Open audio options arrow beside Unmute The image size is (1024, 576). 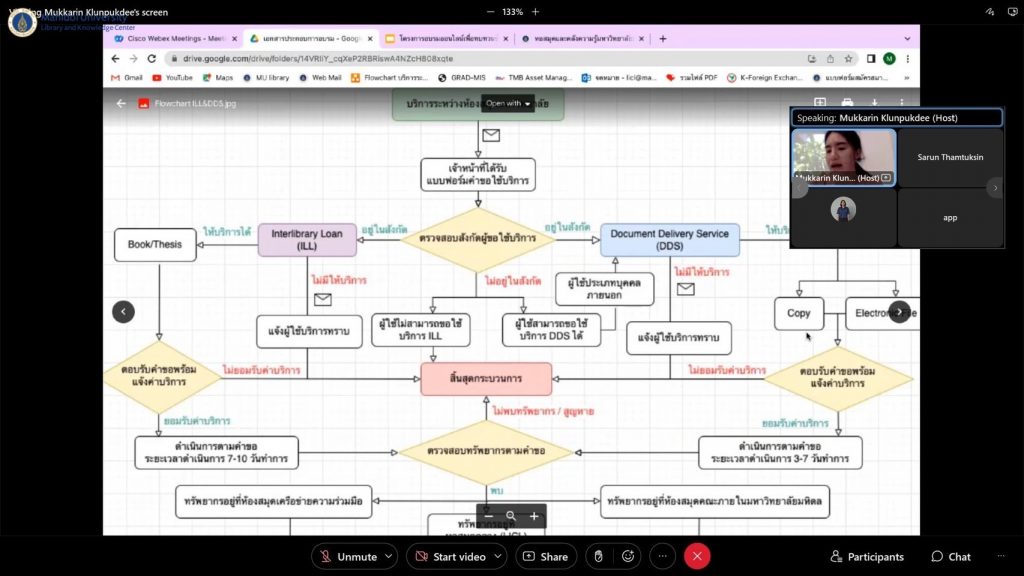tap(389, 556)
